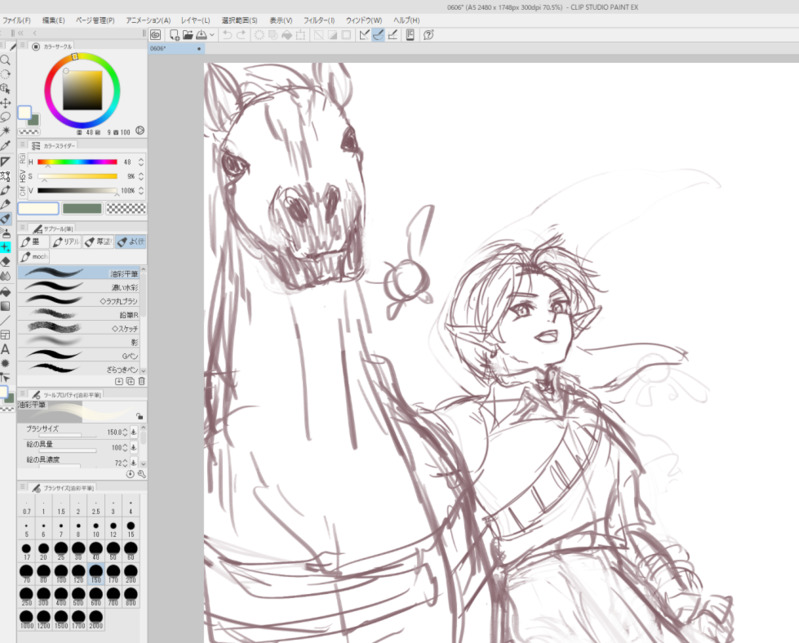Create copy of sub tool icon
Image resolution: width=799 pixels, height=643 pixels.
(130, 381)
